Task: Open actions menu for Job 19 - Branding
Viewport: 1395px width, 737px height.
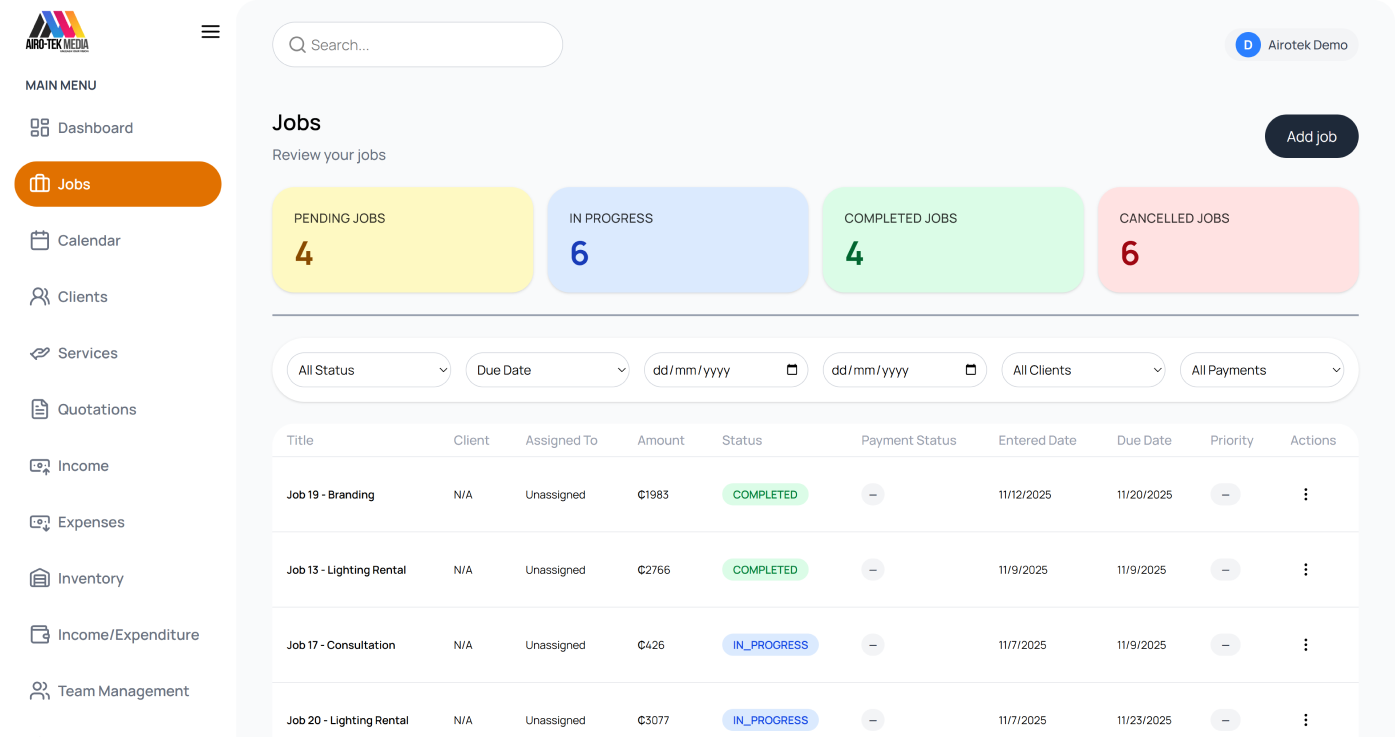Action: [x=1305, y=494]
